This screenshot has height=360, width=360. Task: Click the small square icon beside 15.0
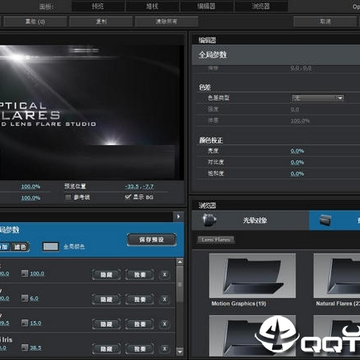pos(25,323)
